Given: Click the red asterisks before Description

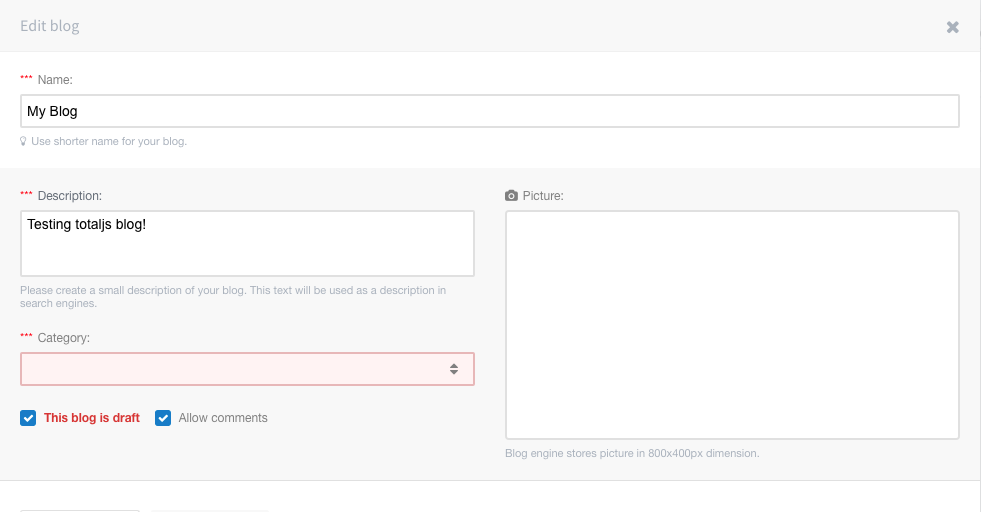Looking at the screenshot, I should pos(26,194).
